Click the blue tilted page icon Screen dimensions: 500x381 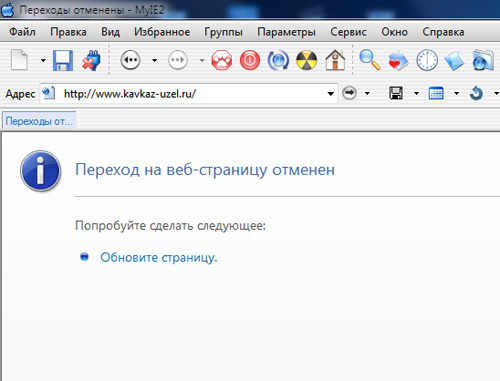pos(454,61)
